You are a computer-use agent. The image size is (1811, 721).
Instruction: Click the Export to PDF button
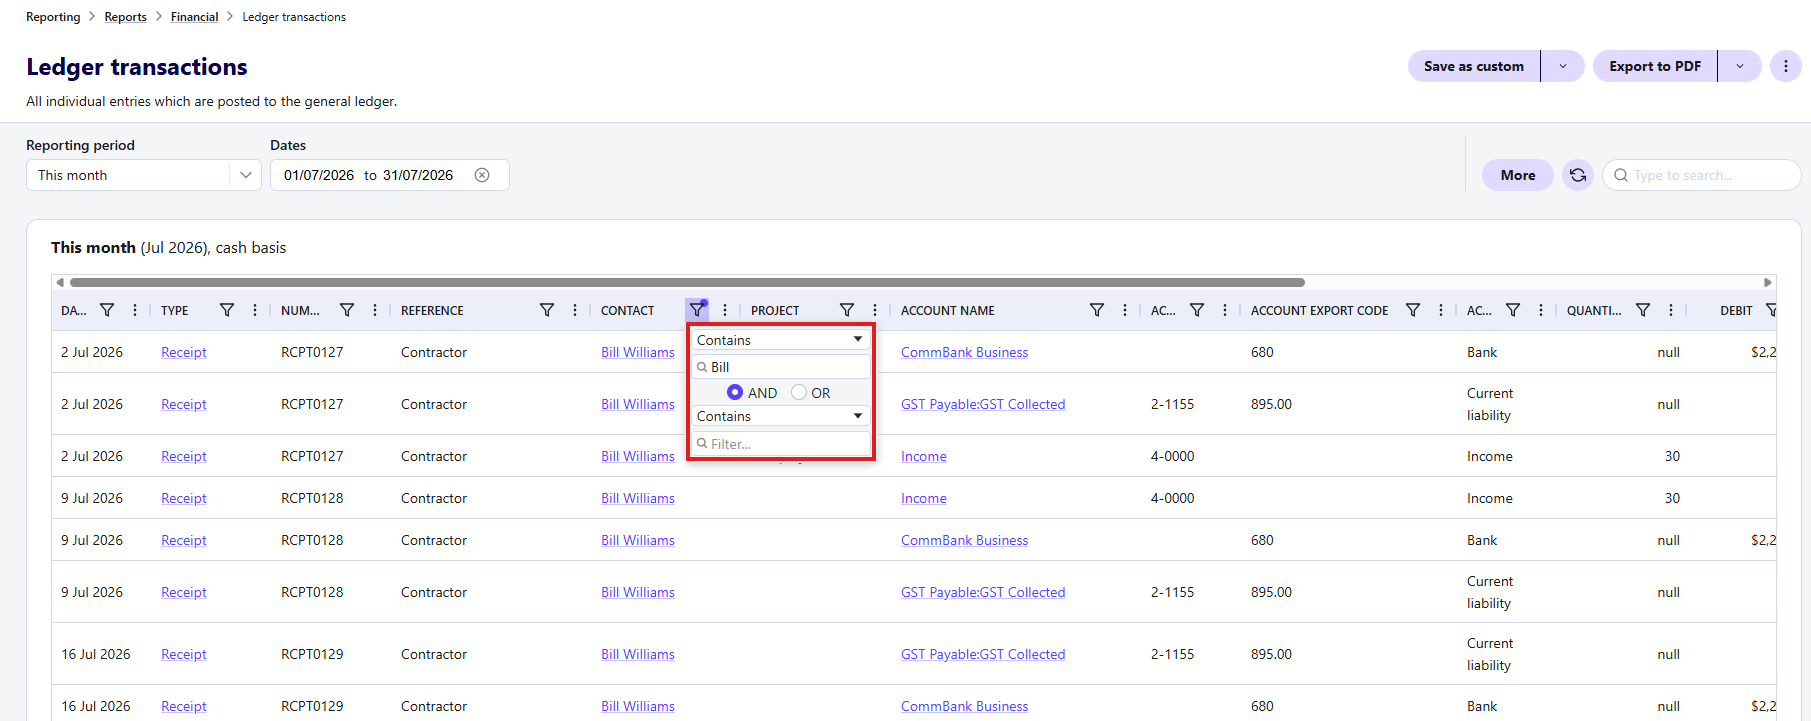(x=1655, y=66)
